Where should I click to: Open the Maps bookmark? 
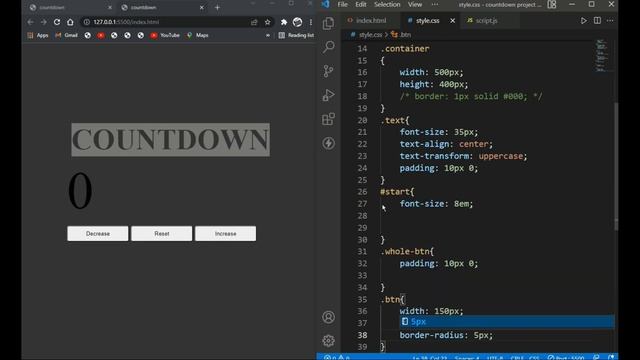point(198,36)
